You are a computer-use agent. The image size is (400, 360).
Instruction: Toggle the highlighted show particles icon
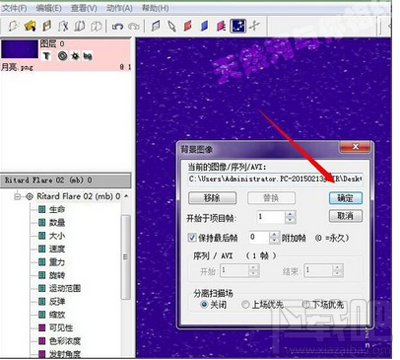pyautogui.click(x=238, y=26)
